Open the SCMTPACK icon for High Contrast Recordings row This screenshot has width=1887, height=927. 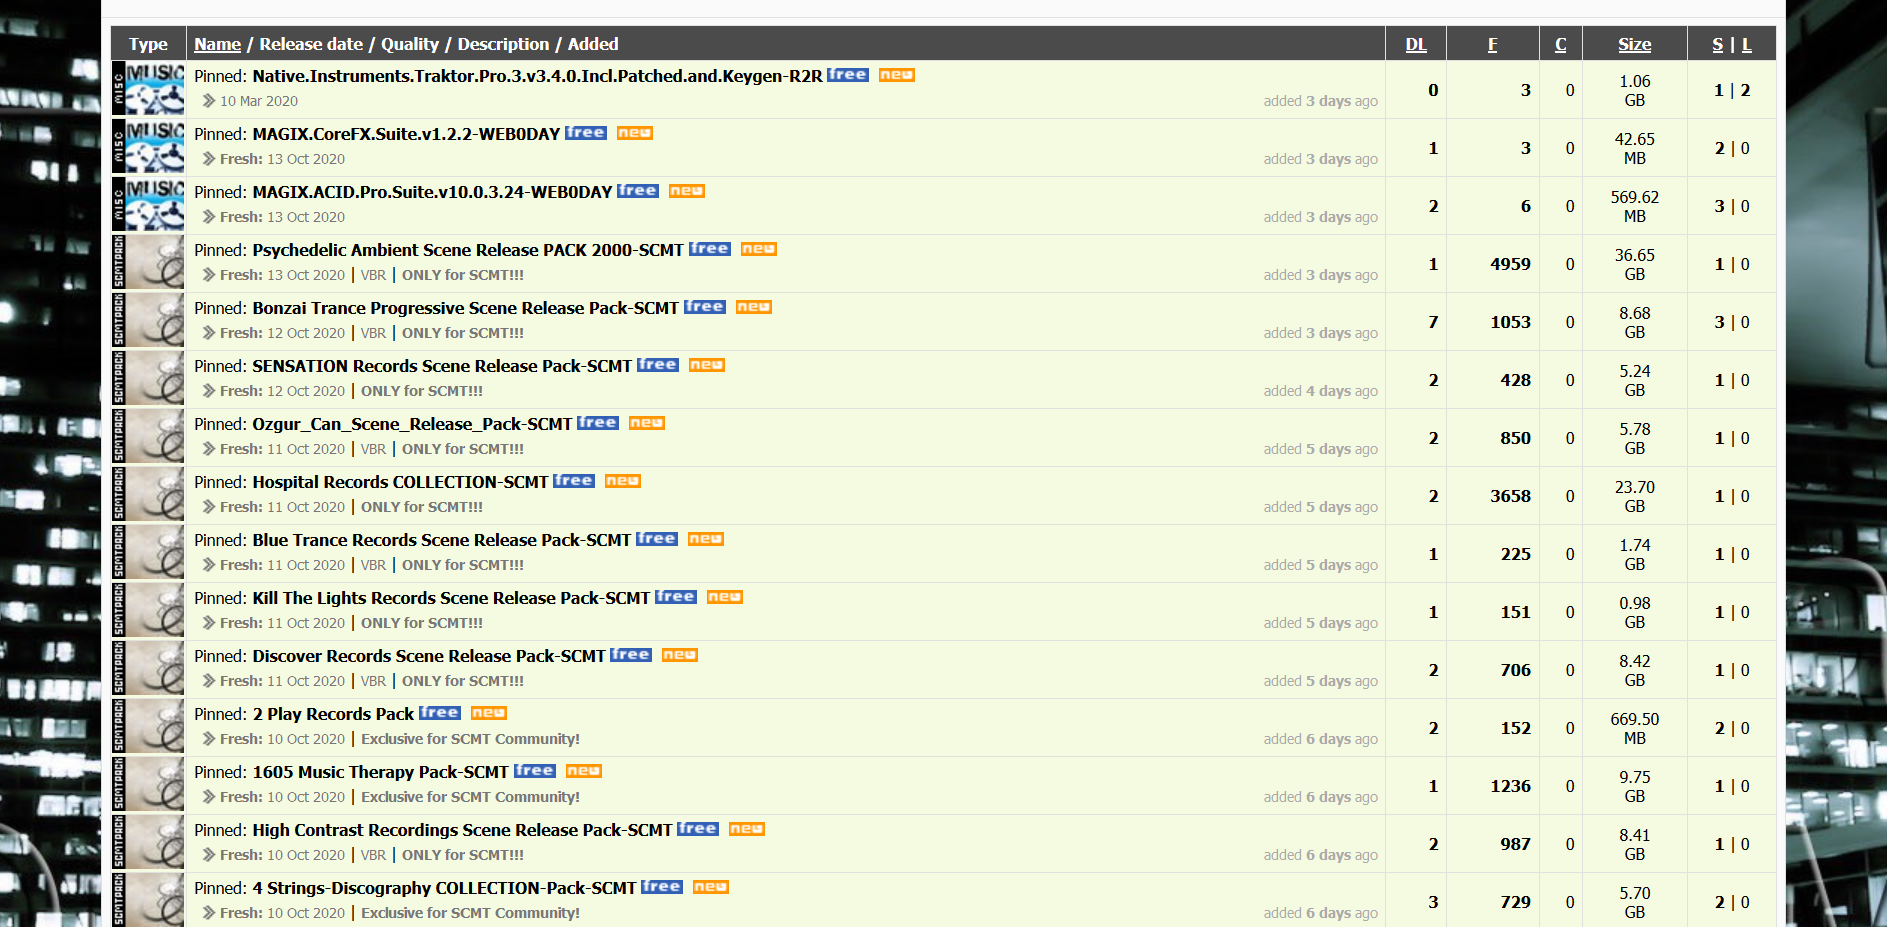[148, 843]
